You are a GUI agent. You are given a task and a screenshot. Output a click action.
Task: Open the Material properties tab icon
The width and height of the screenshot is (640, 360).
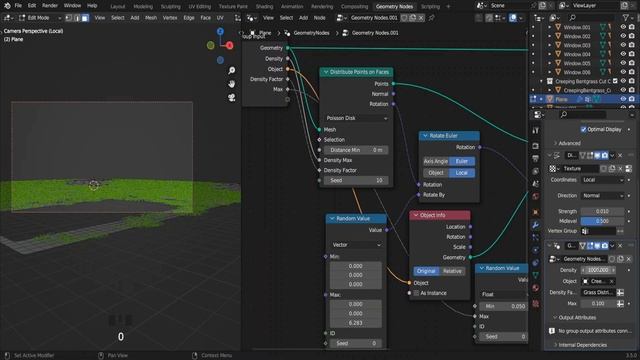(x=536, y=288)
